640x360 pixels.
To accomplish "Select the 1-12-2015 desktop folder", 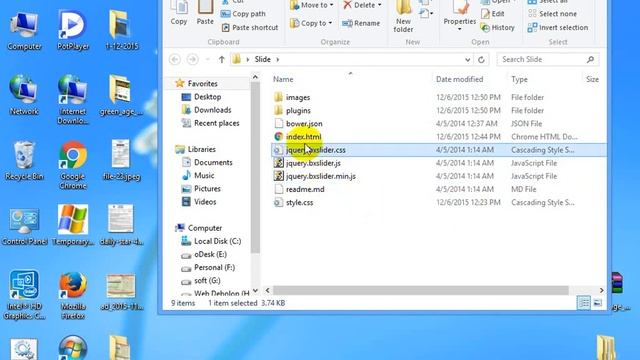I will click(x=121, y=31).
